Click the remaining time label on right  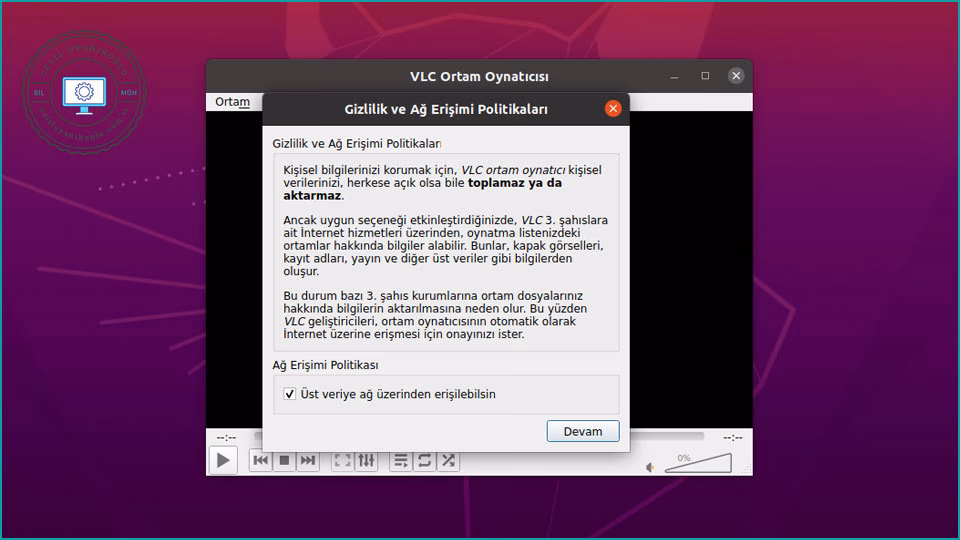point(733,437)
